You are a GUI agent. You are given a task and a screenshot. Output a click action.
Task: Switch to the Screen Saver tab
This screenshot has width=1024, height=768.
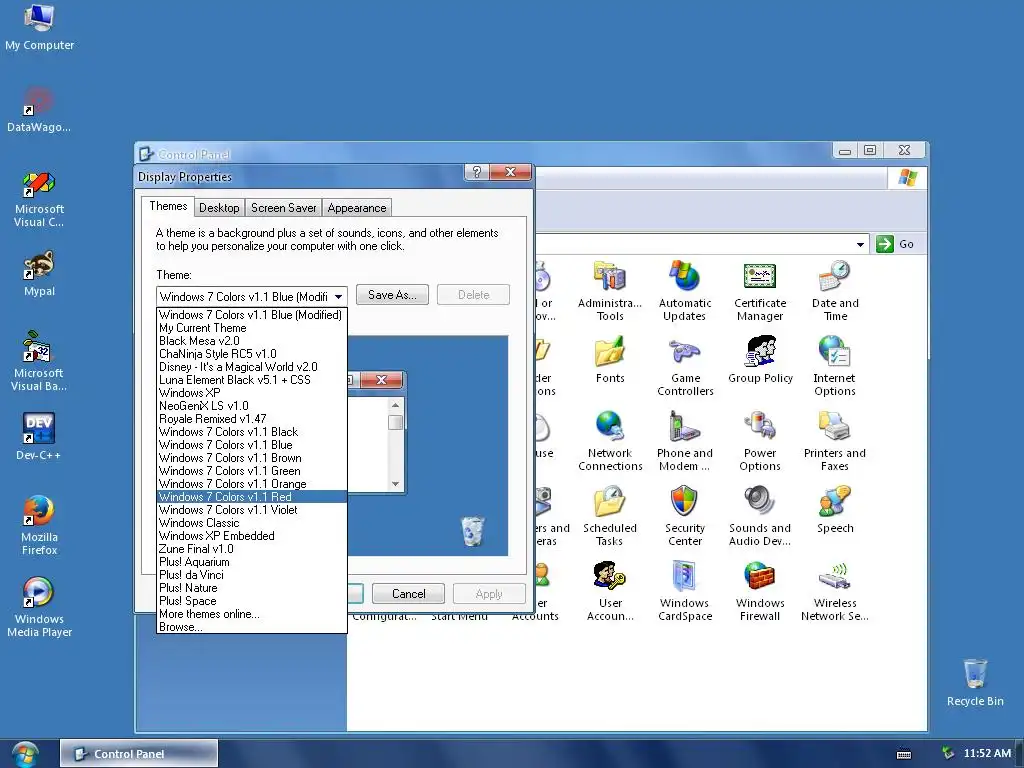pyautogui.click(x=283, y=208)
